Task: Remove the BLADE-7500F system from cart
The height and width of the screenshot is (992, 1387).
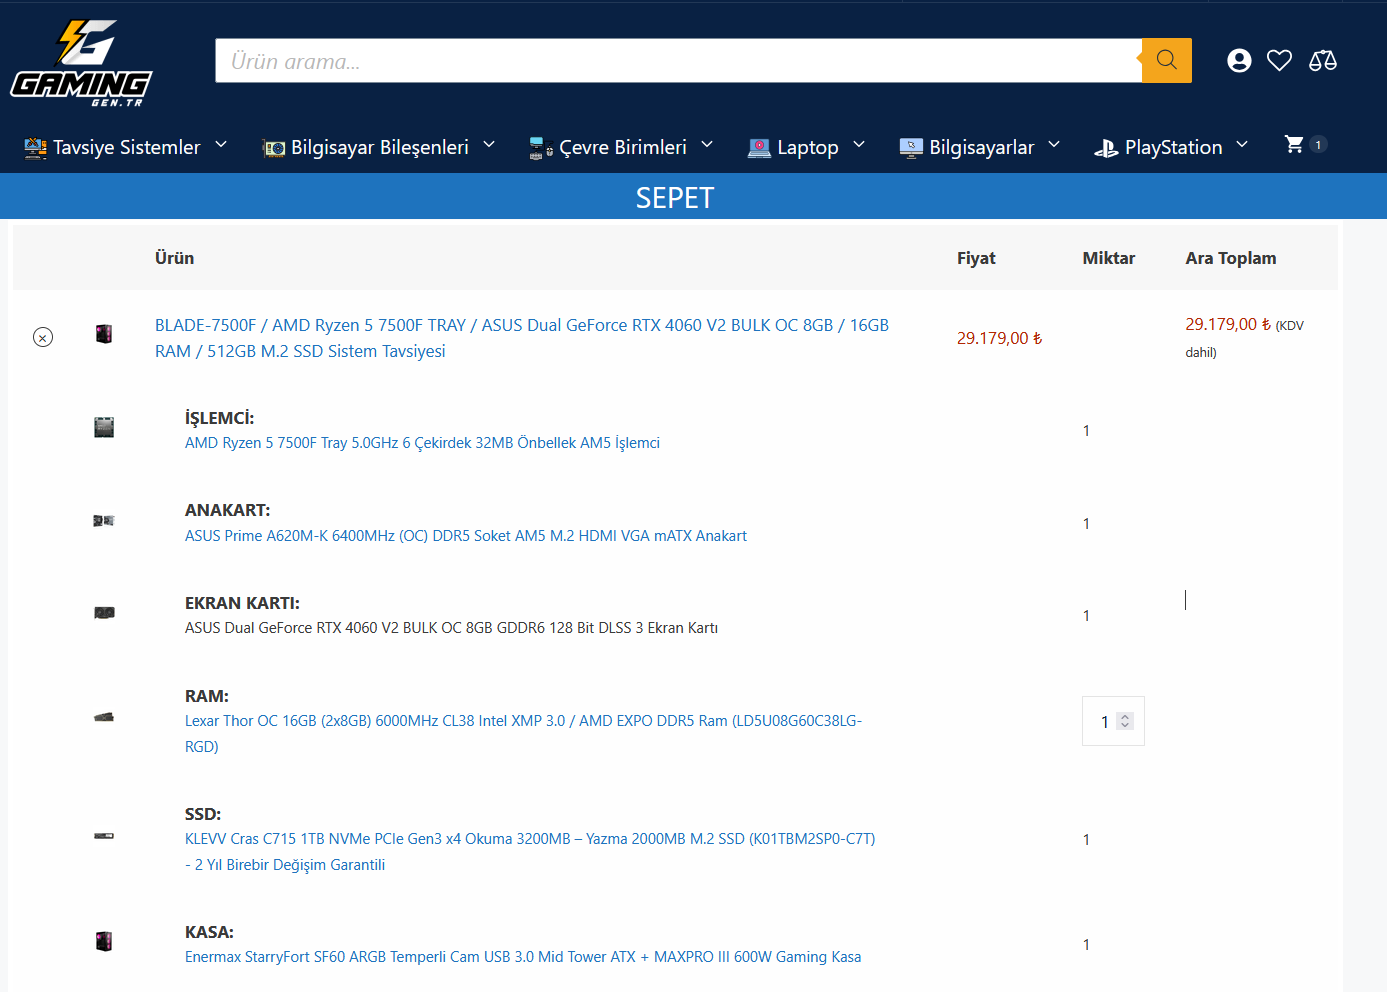Action: pos(43,337)
